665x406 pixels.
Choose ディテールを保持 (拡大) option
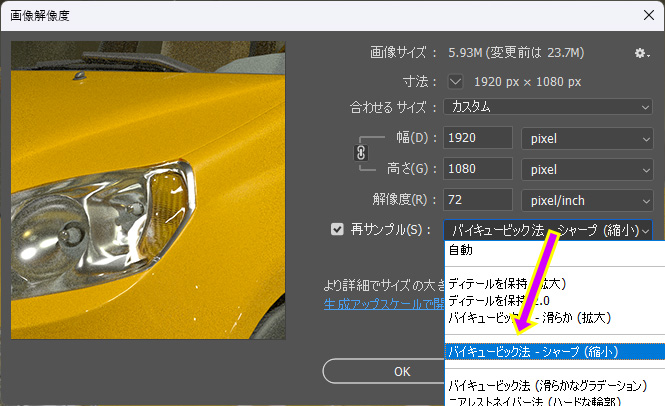tap(515, 282)
